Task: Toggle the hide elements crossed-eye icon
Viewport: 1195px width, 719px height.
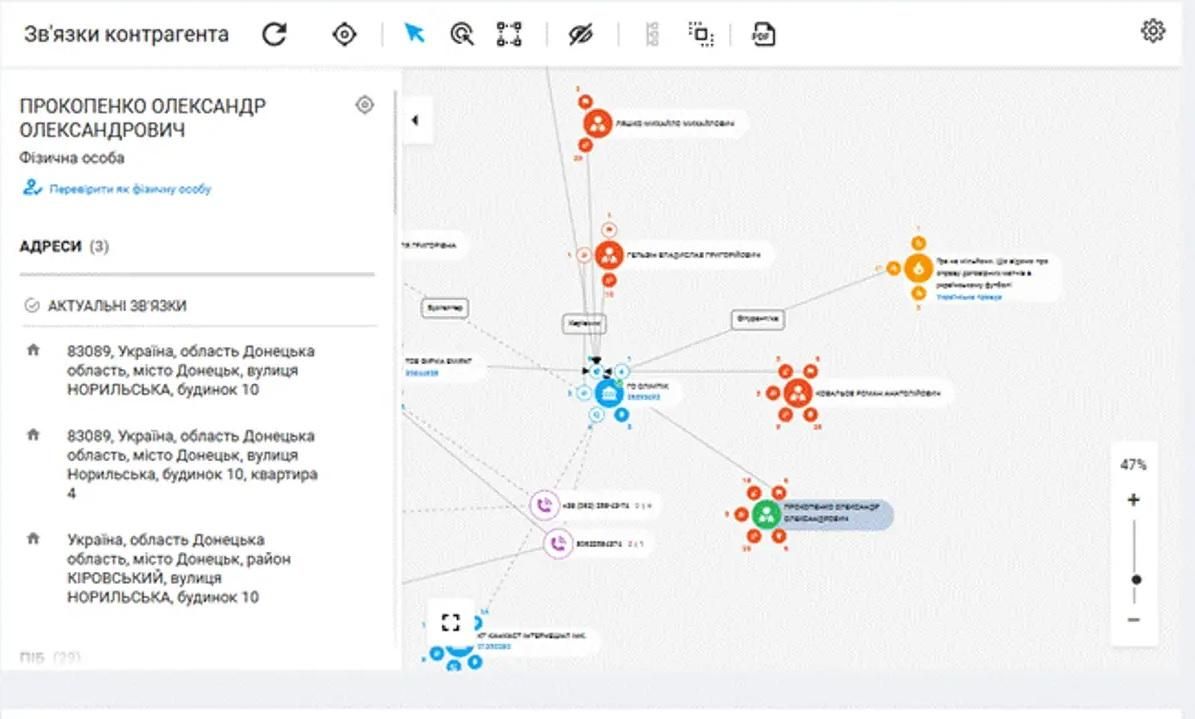Action: coord(581,34)
